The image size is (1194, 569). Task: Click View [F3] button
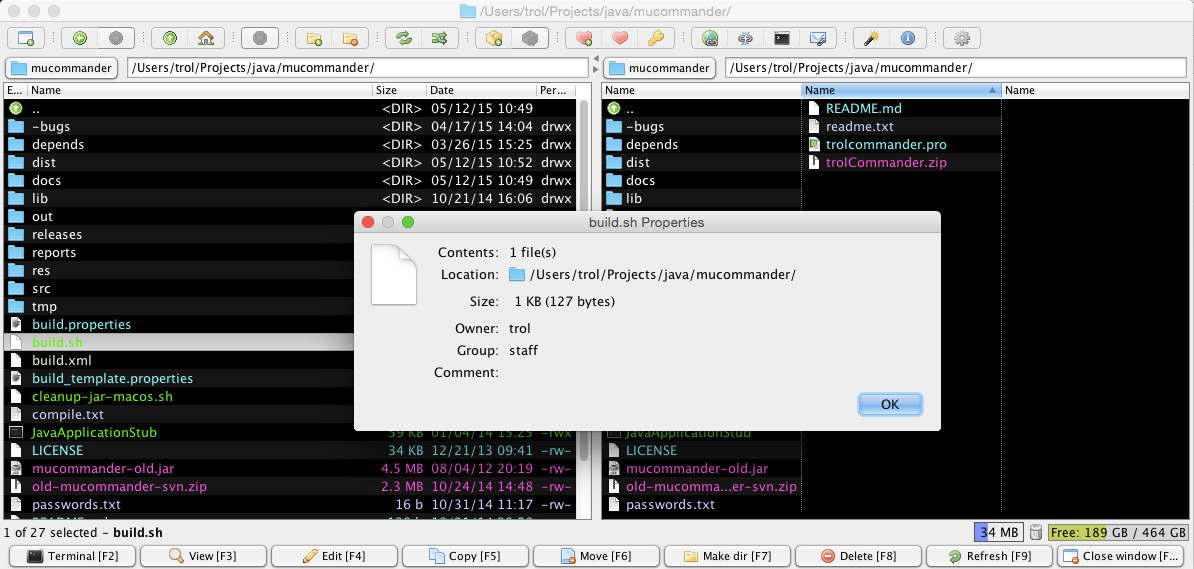click(202, 556)
